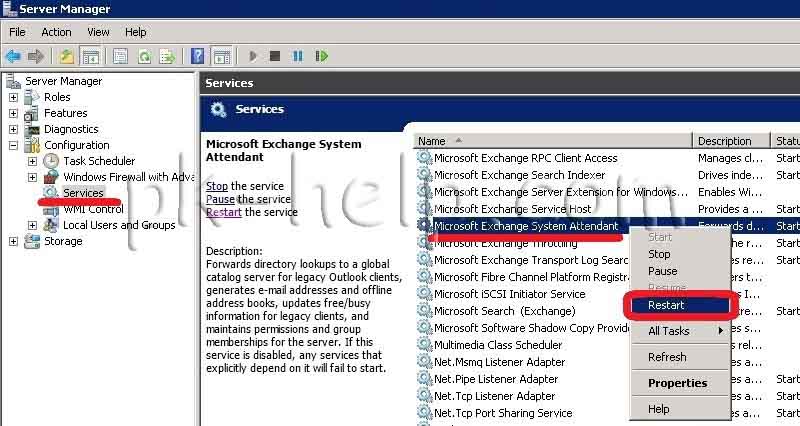Click the Windows Firewall tree icon
Screen dimensions: 800x426
coord(51,177)
